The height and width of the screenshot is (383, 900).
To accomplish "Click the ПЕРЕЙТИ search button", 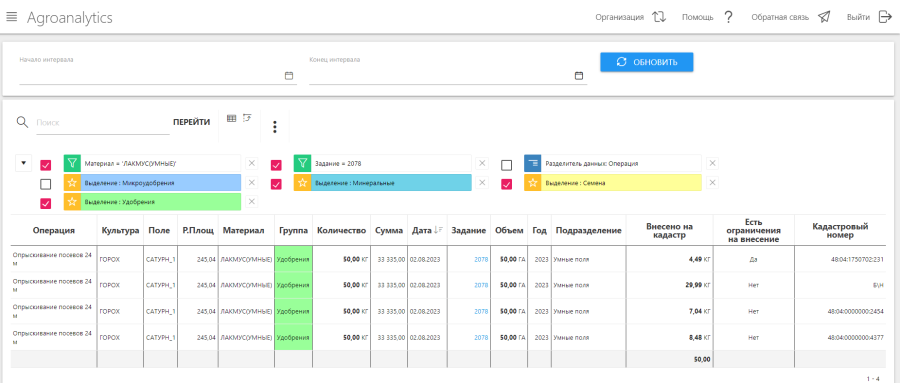I will click(x=192, y=122).
